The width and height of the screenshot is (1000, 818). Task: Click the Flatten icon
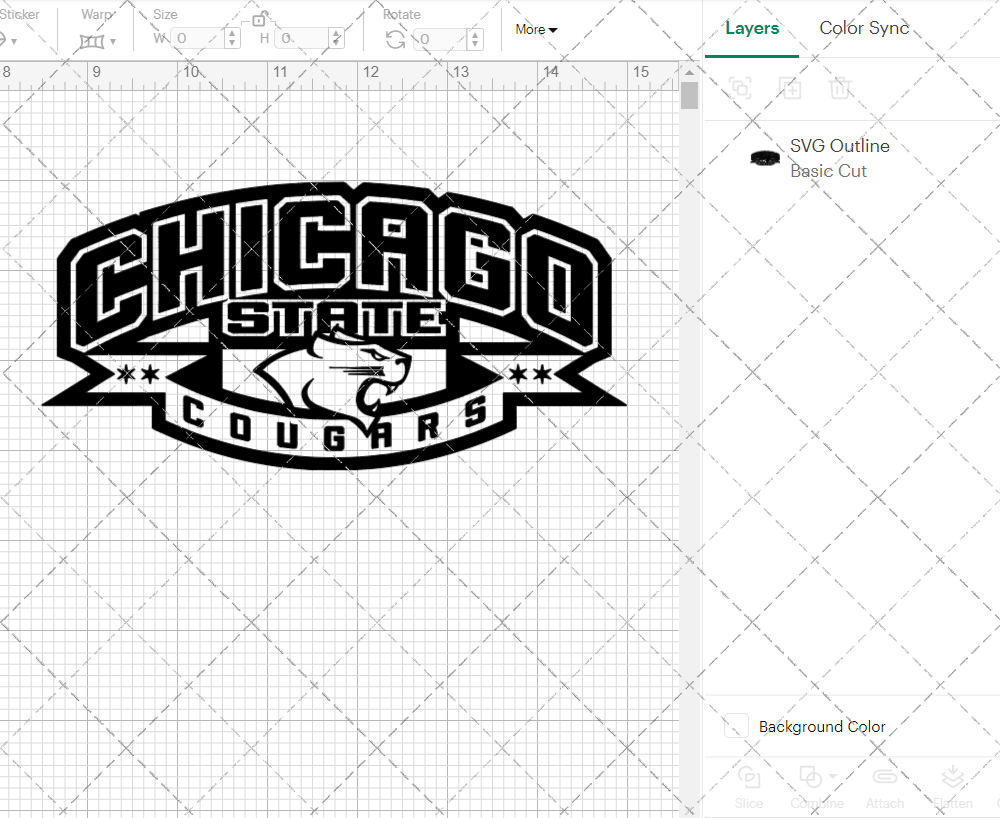(x=952, y=776)
